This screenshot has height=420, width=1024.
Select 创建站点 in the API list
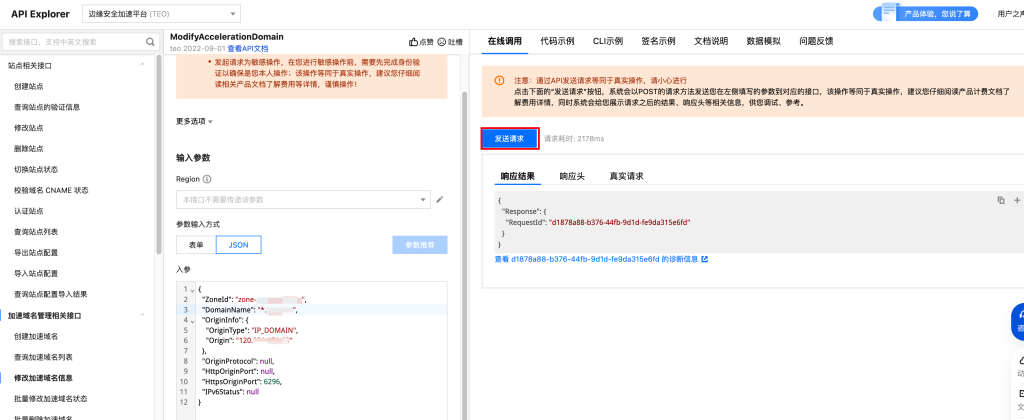[x=28, y=86]
